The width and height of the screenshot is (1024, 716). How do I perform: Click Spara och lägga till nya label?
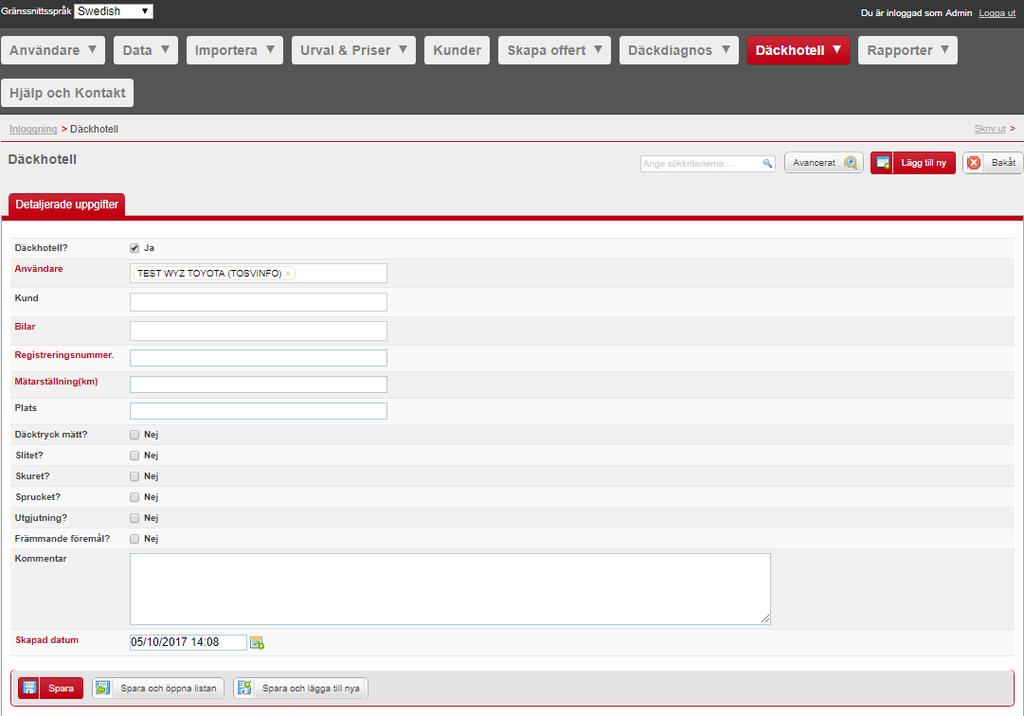click(x=311, y=688)
